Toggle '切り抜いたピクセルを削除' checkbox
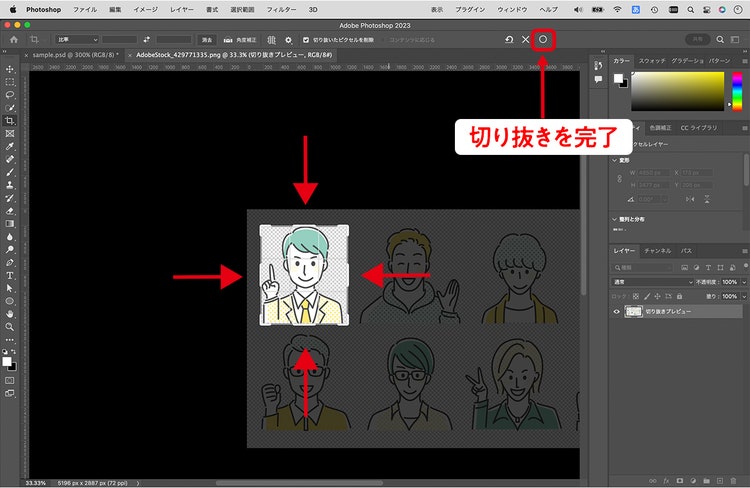 tap(306, 40)
